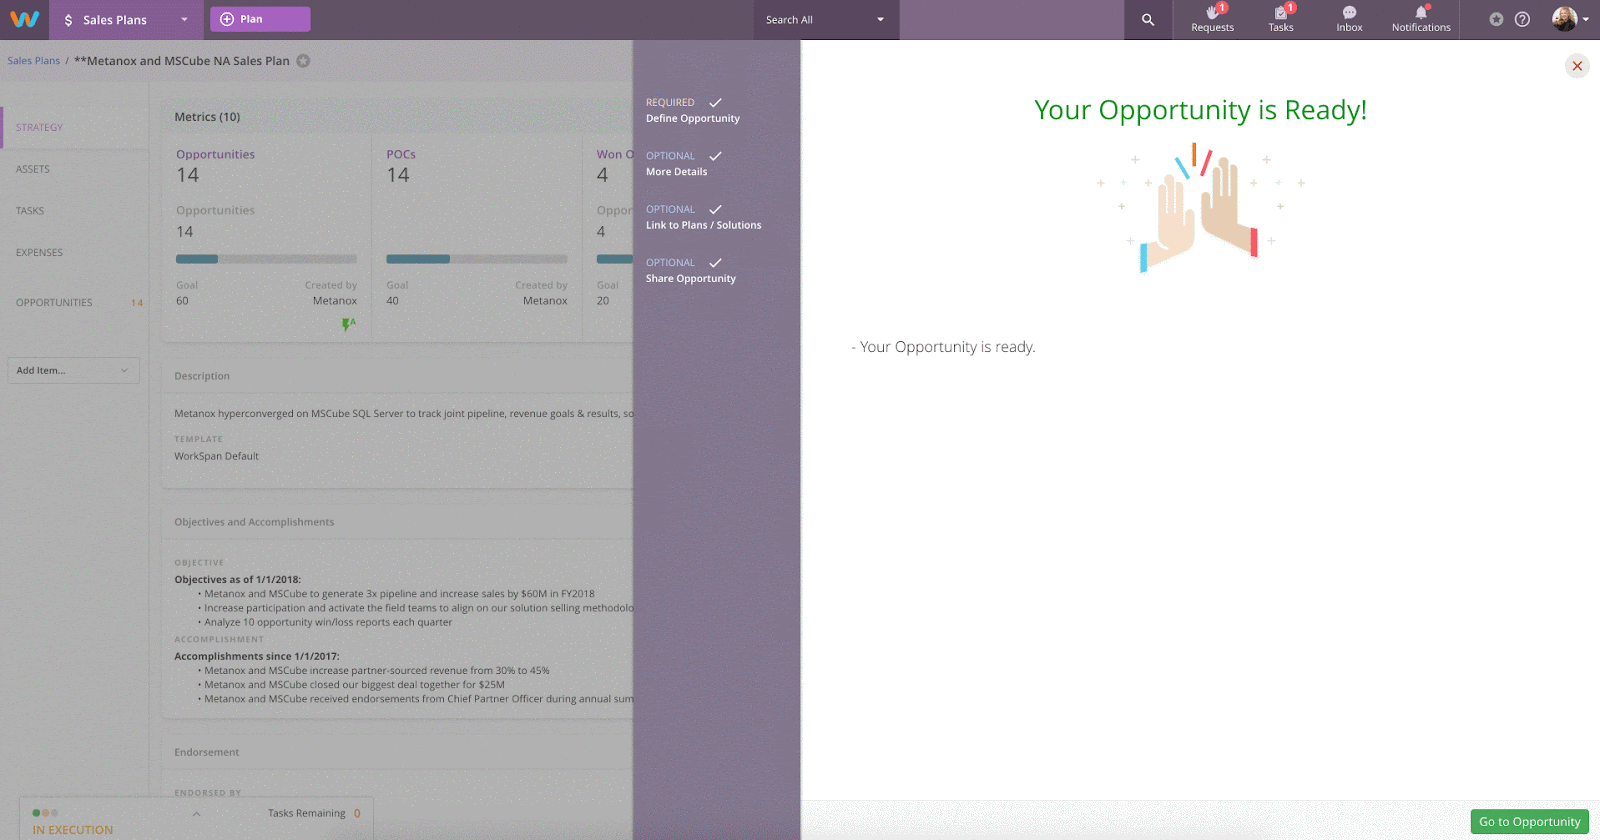Image resolution: width=1600 pixels, height=840 pixels.
Task: Click the POCs metric title
Action: [401, 155]
